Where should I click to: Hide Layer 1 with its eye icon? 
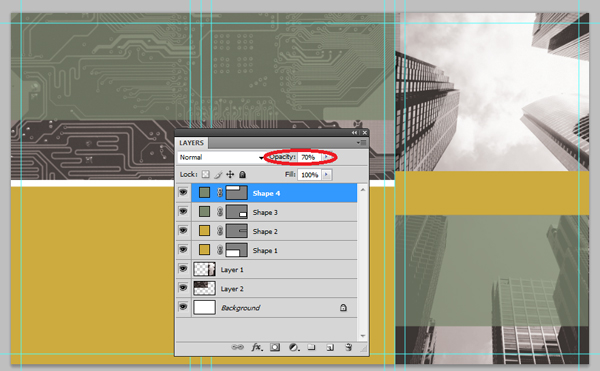tap(183, 269)
